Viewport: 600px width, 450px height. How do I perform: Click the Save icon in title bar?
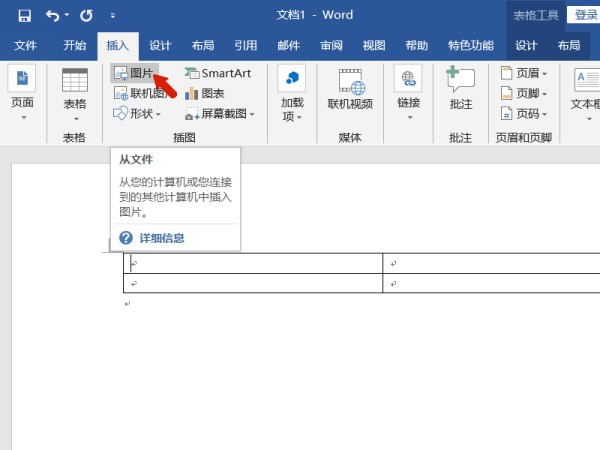coord(24,16)
